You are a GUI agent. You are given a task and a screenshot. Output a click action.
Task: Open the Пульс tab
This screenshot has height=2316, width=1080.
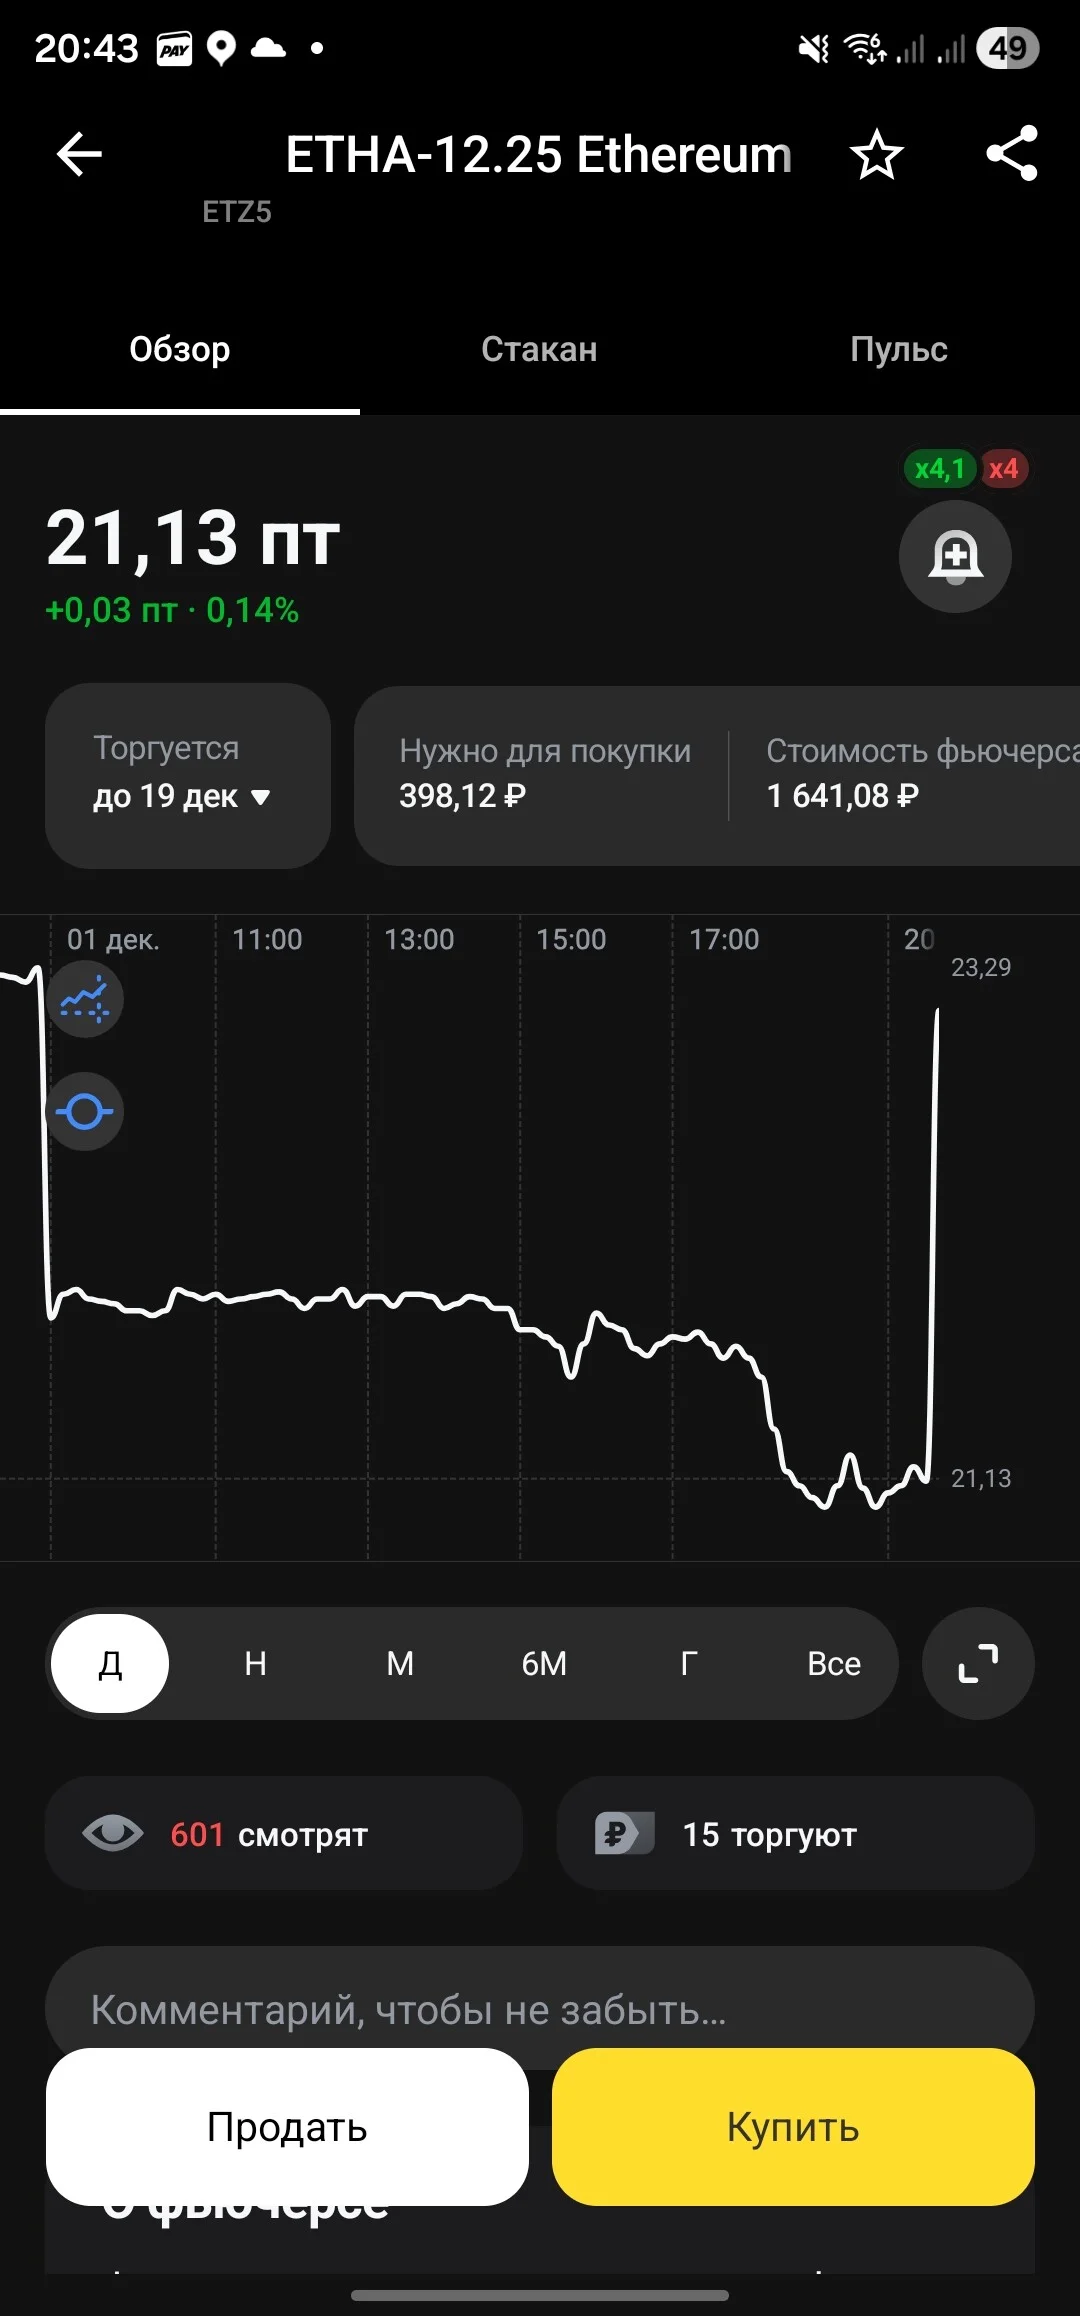point(899,349)
